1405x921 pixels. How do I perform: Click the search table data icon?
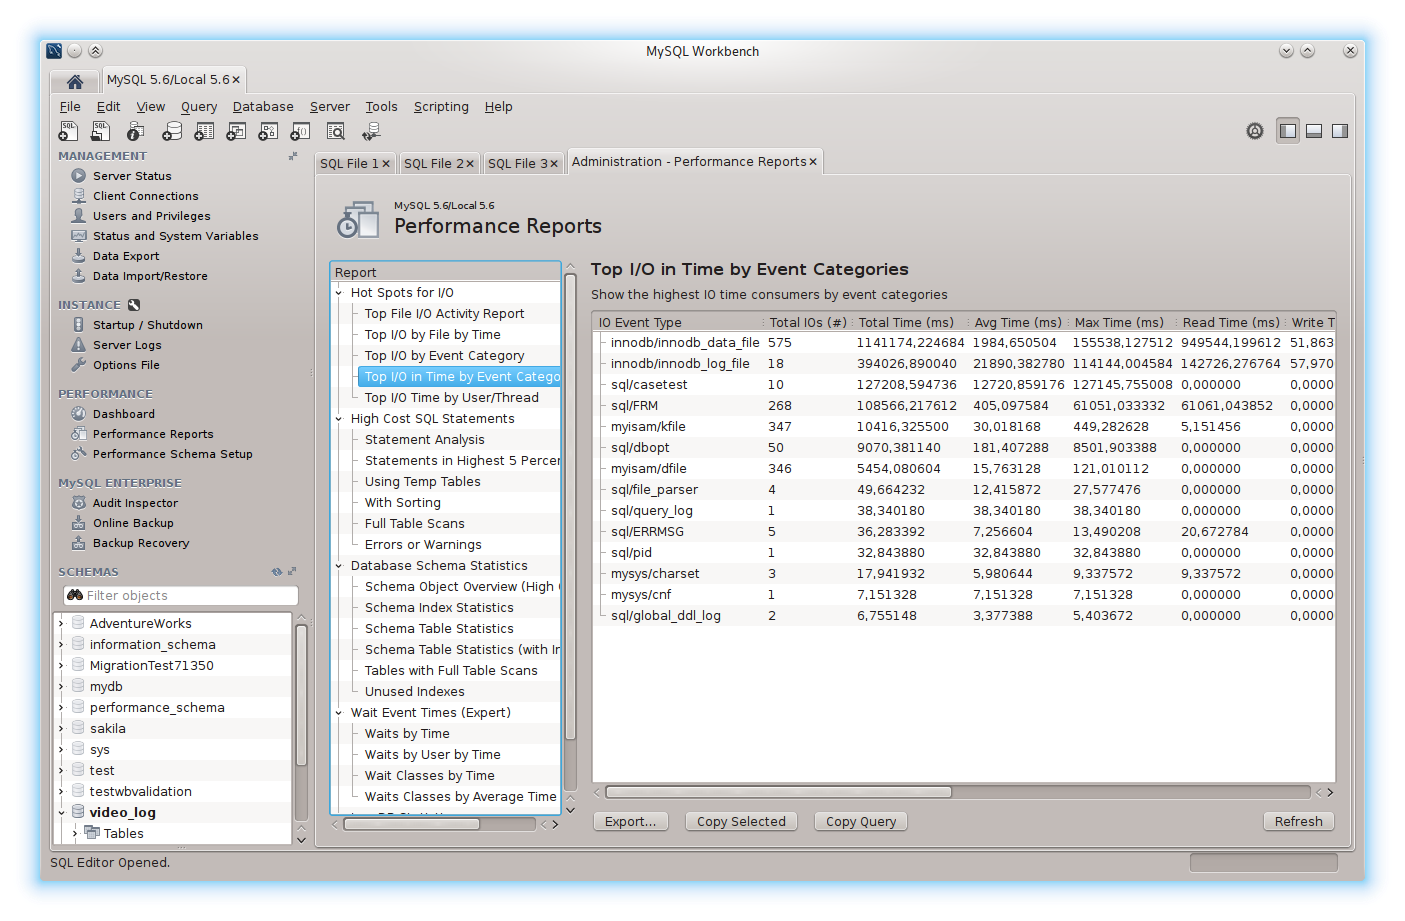click(336, 131)
